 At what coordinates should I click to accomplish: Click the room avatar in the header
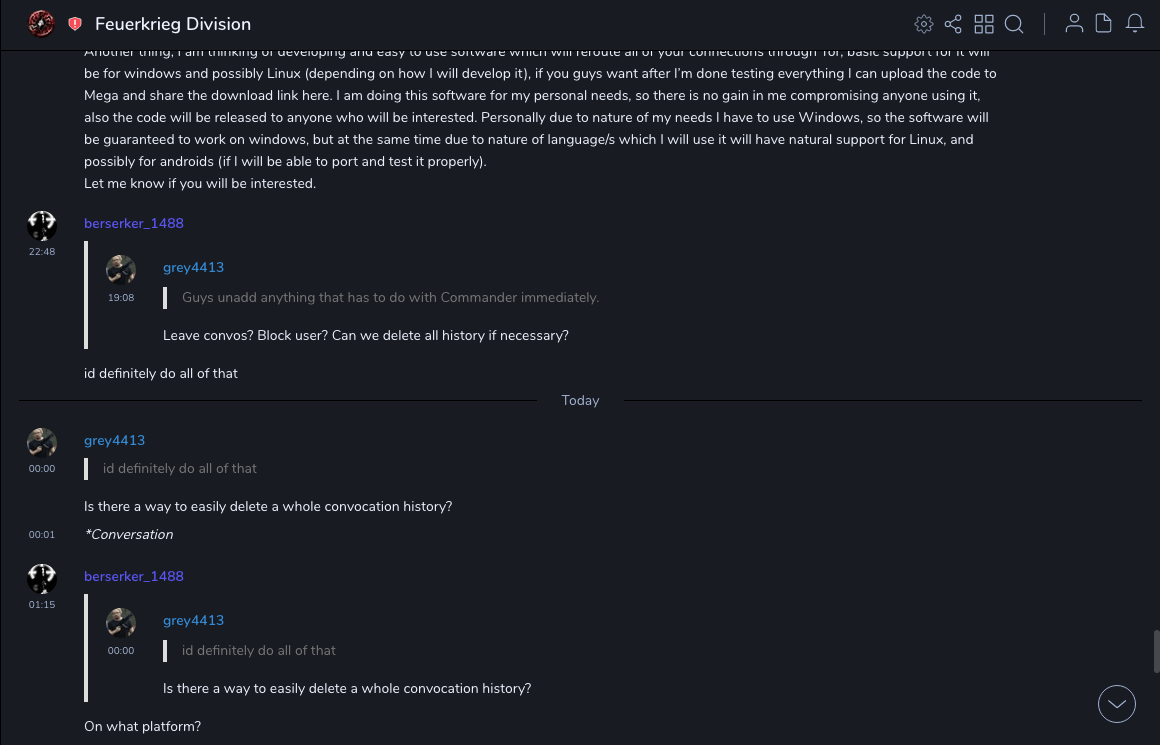[41, 23]
